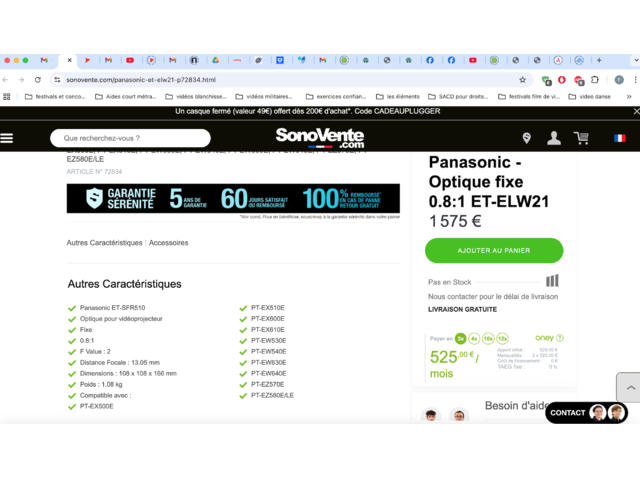Click the store locator pin icon
The image size is (640, 480).
click(526, 138)
